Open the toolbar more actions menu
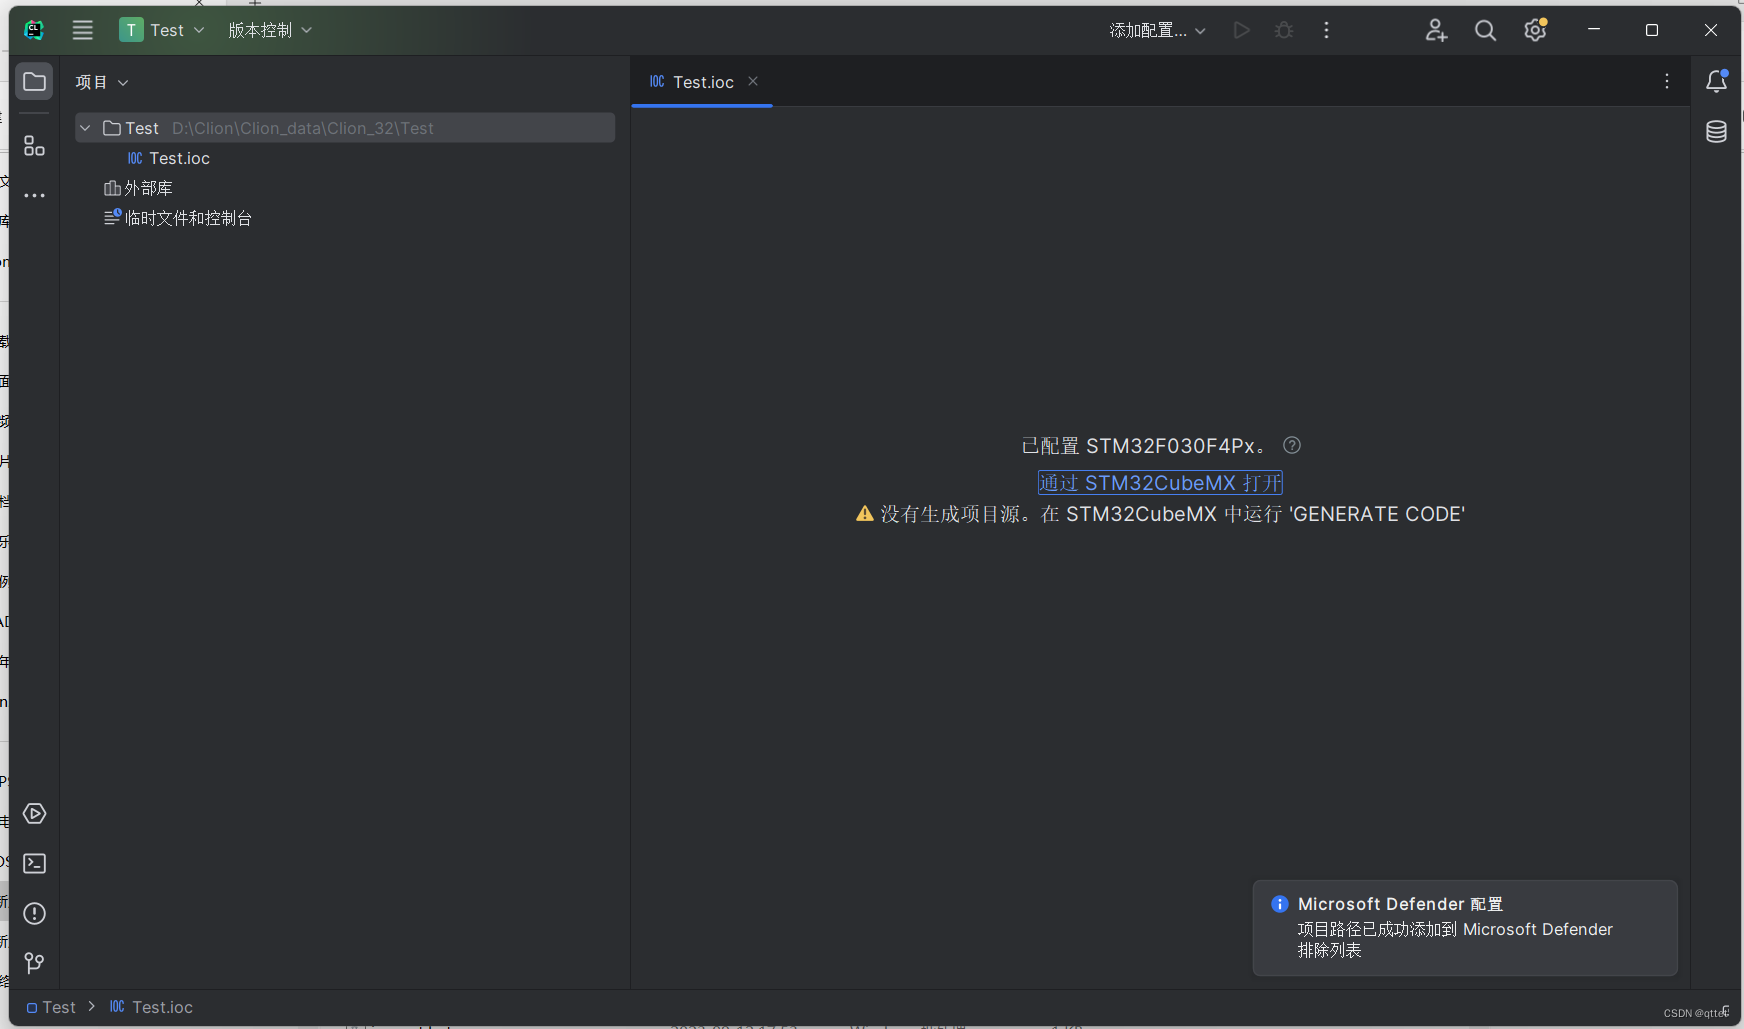Viewport: 1744px width, 1029px height. (x=1327, y=30)
